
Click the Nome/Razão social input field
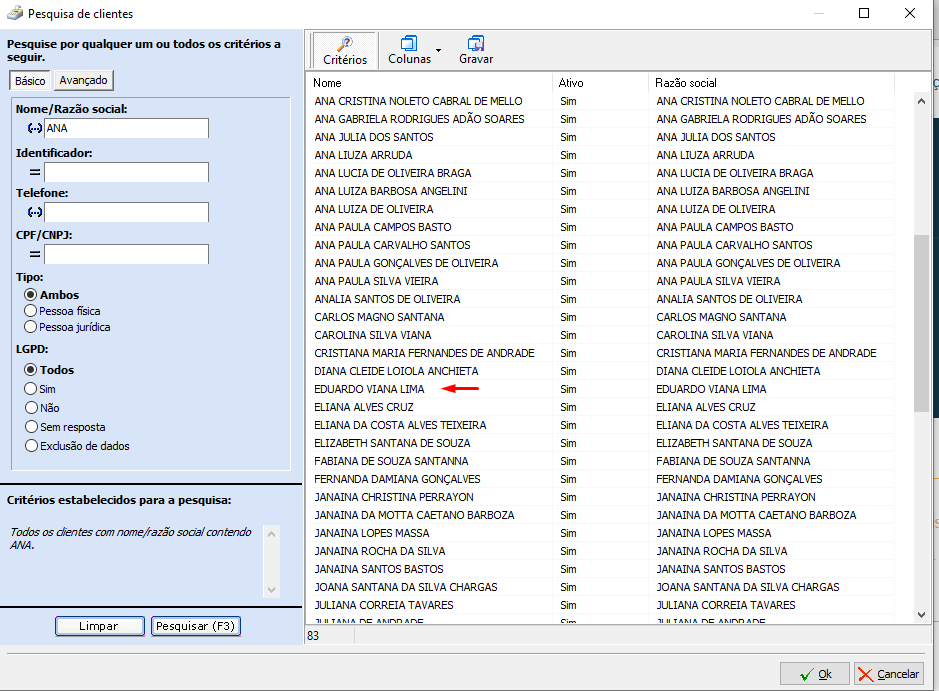(x=126, y=128)
